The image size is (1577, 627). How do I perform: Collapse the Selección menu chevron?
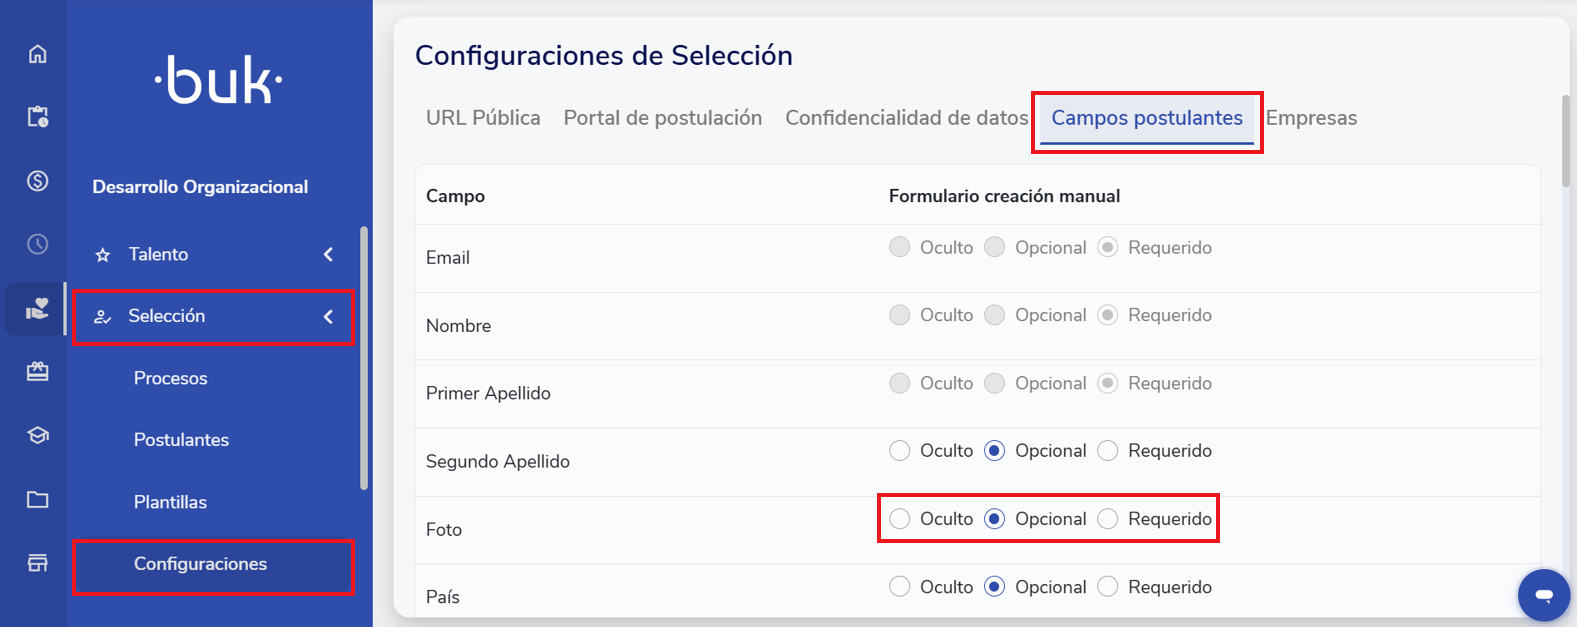(328, 317)
